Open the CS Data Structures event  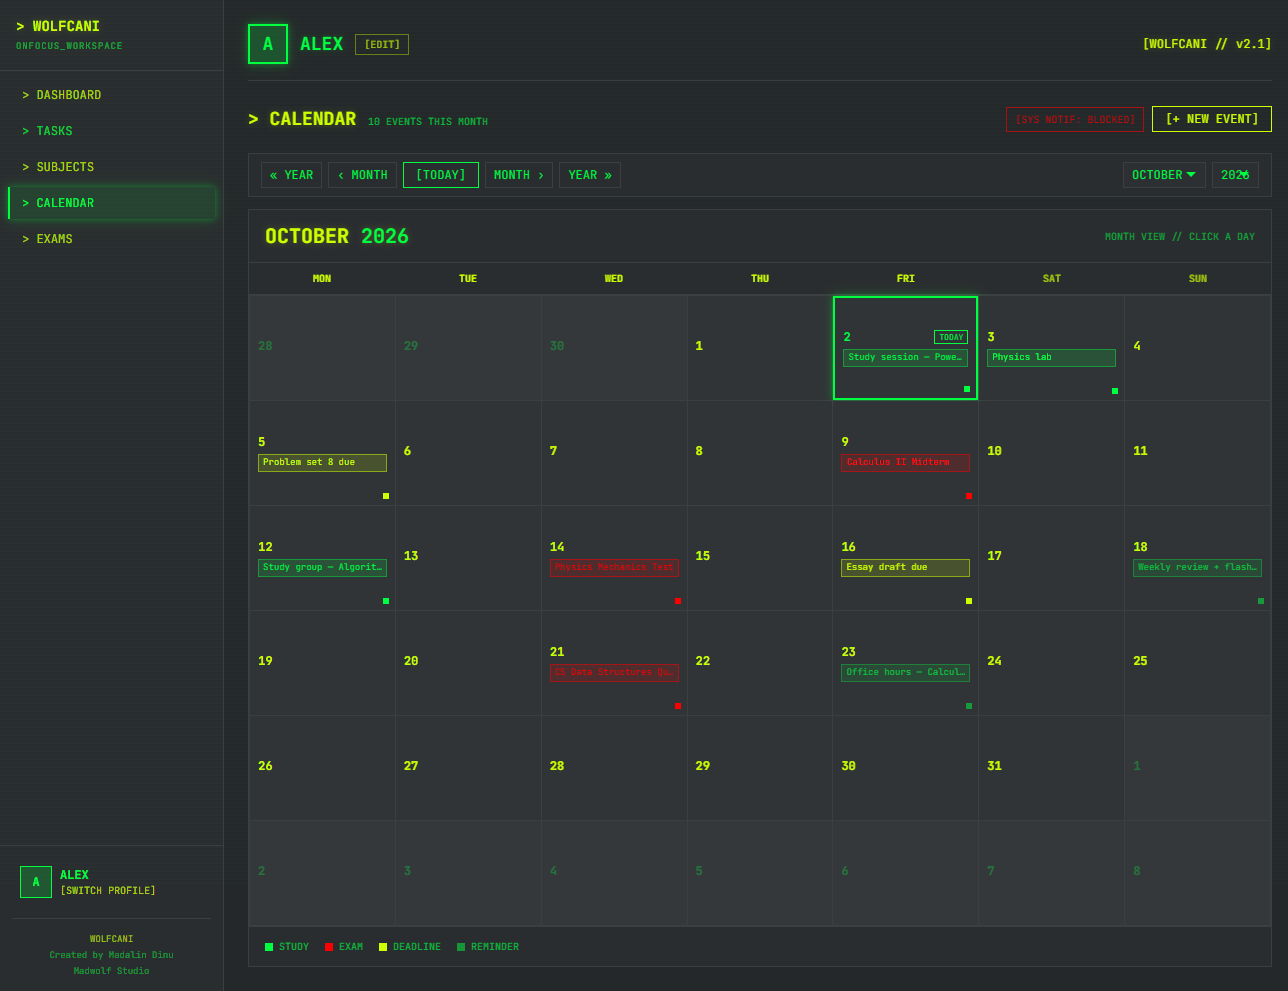coord(614,672)
